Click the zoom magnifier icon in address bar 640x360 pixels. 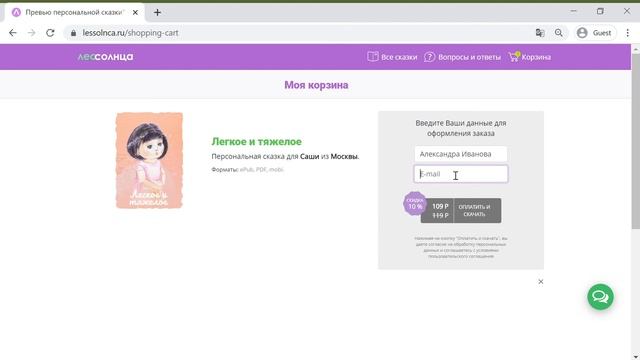[558, 33]
